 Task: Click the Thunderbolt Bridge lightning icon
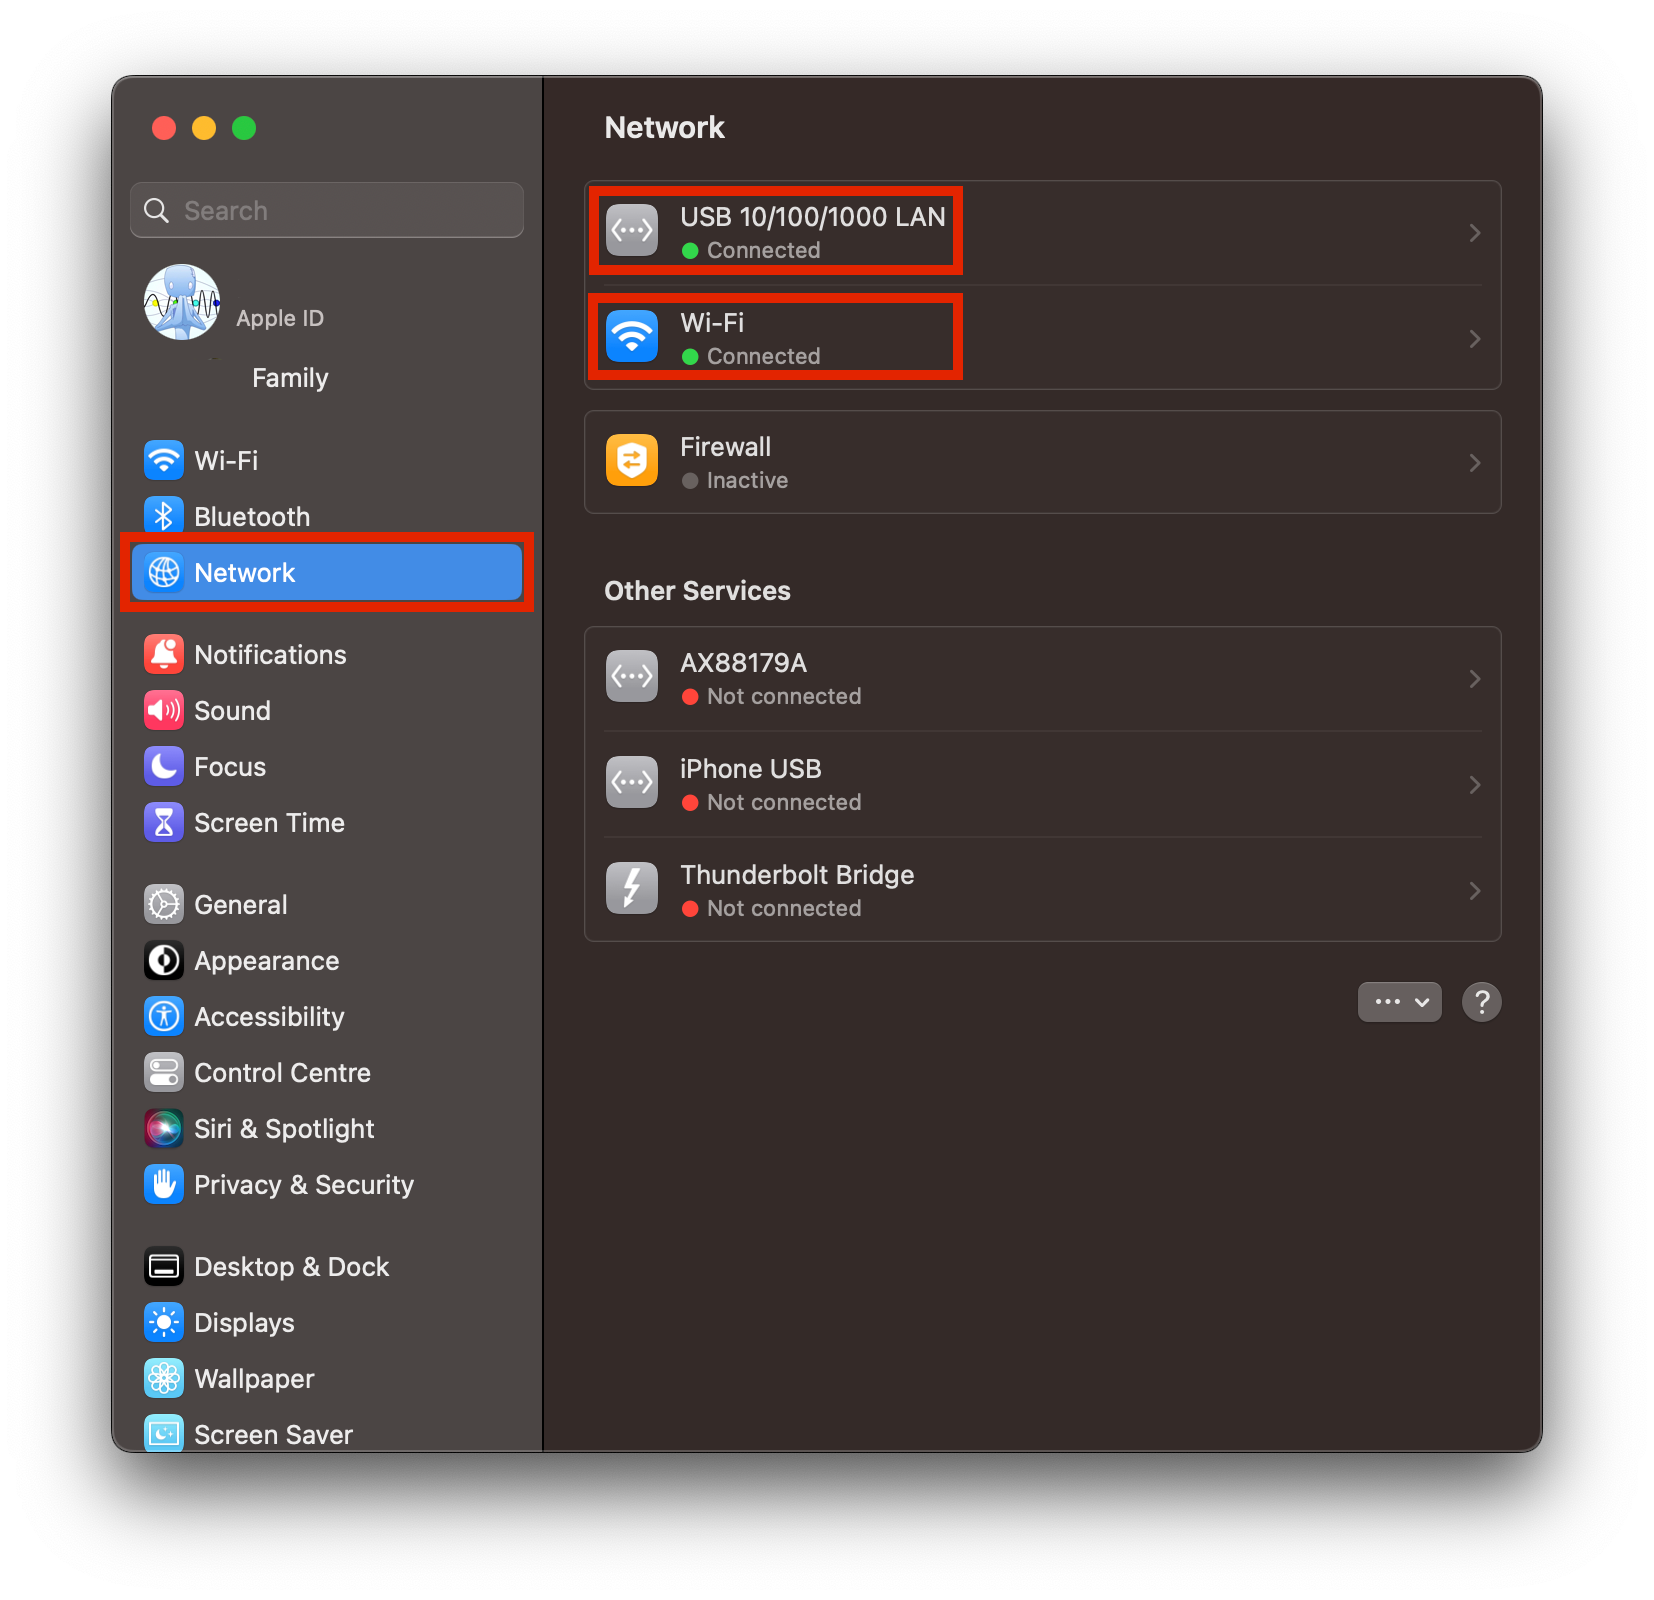632,889
